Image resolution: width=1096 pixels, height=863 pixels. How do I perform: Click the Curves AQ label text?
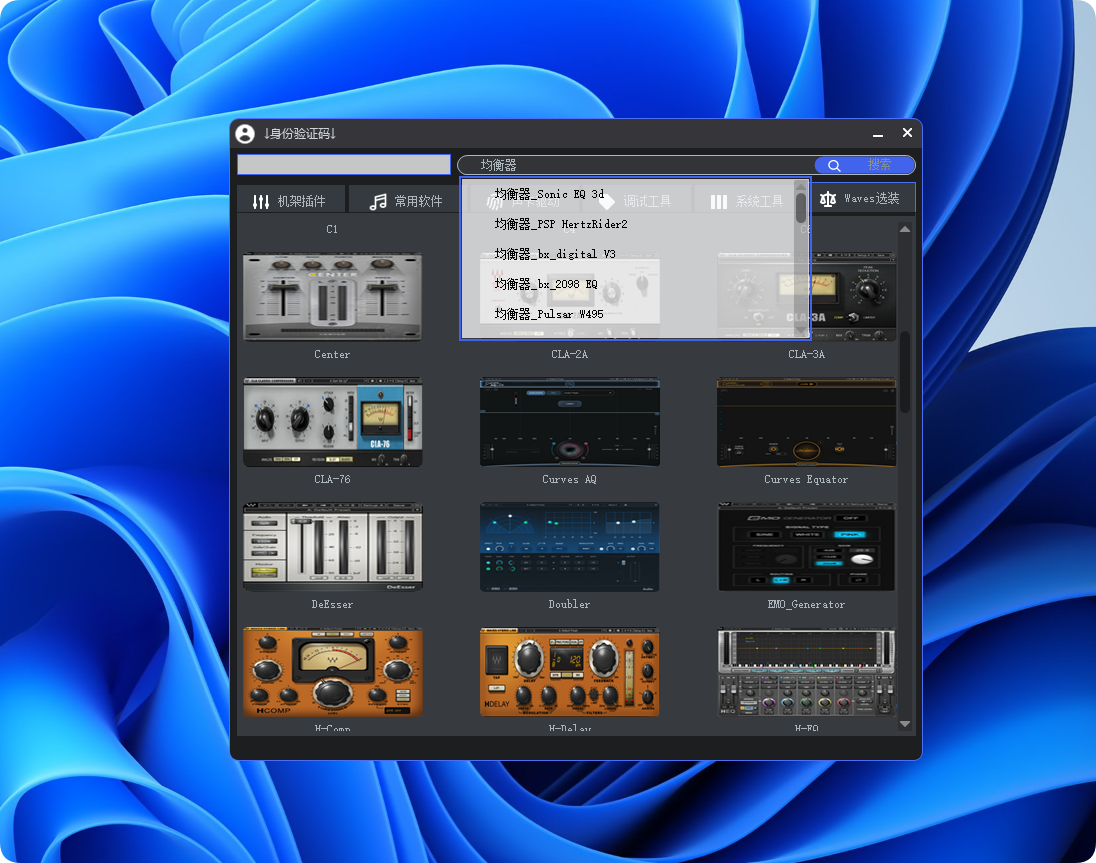[570, 479]
